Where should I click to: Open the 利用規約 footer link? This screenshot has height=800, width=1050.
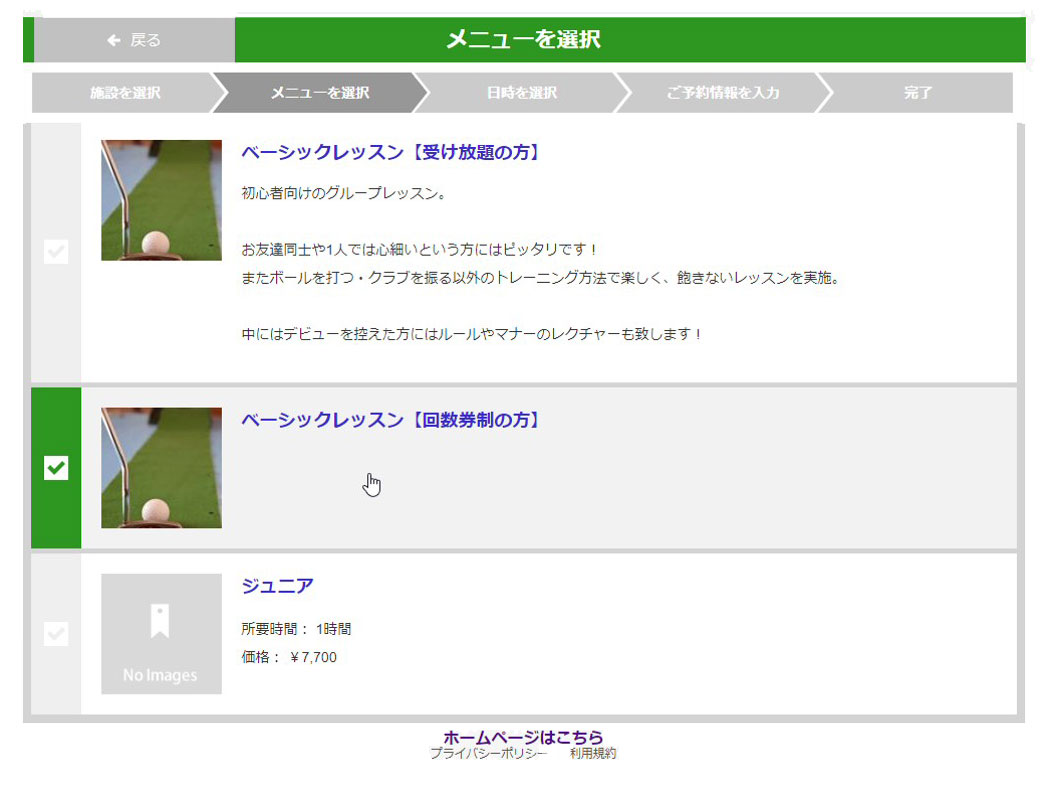click(593, 754)
